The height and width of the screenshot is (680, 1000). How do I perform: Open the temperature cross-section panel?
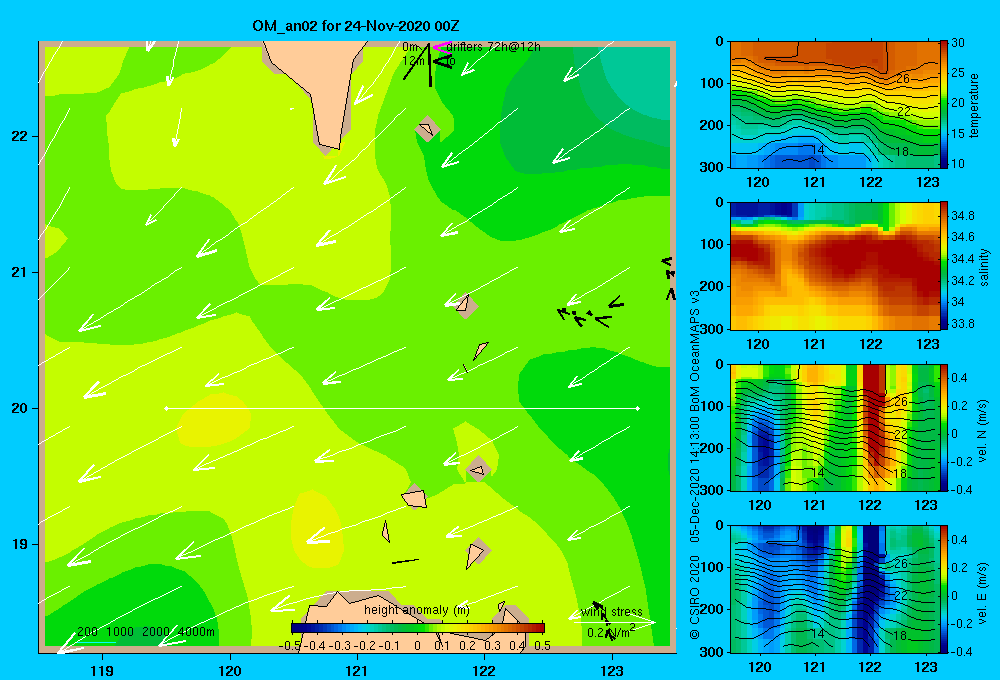(x=834, y=105)
